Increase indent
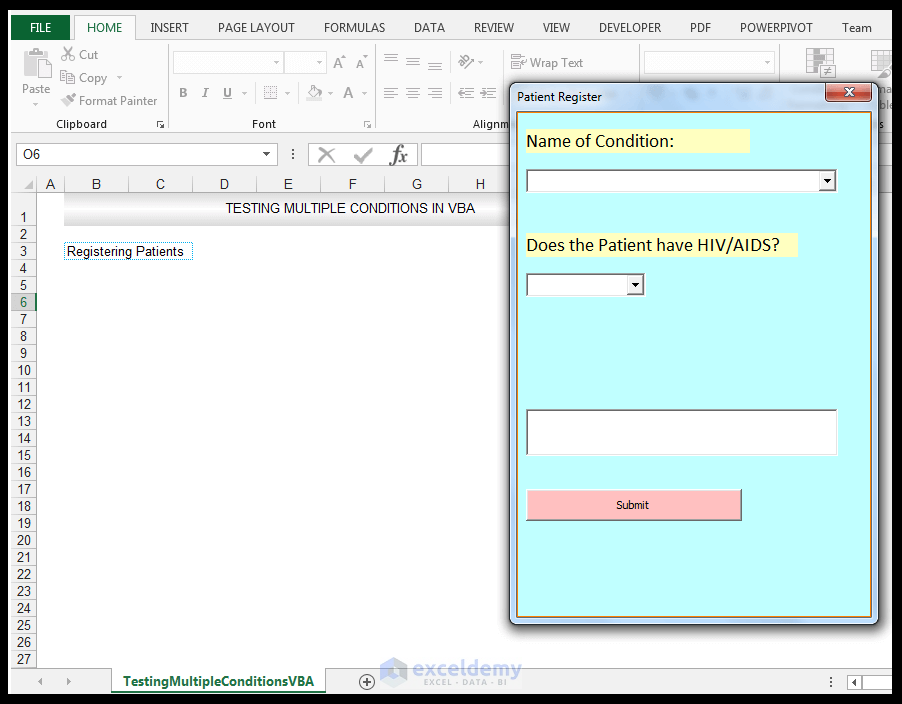The image size is (902, 704). click(488, 93)
